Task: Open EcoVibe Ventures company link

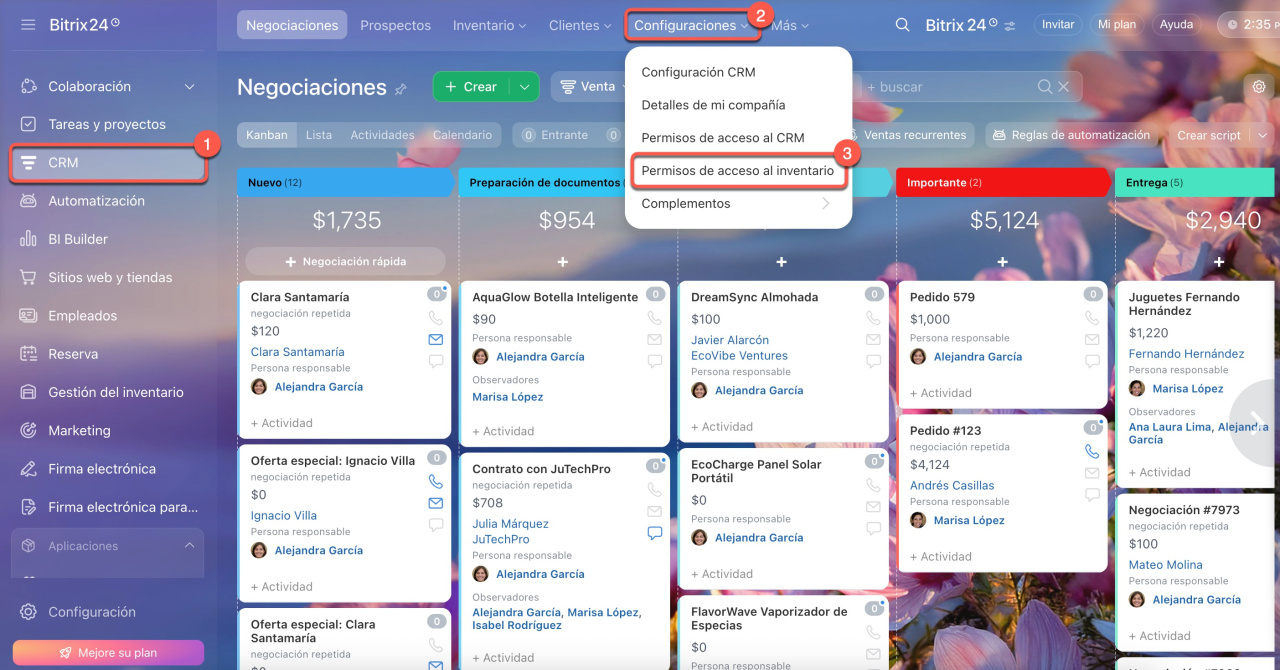Action: [739, 355]
